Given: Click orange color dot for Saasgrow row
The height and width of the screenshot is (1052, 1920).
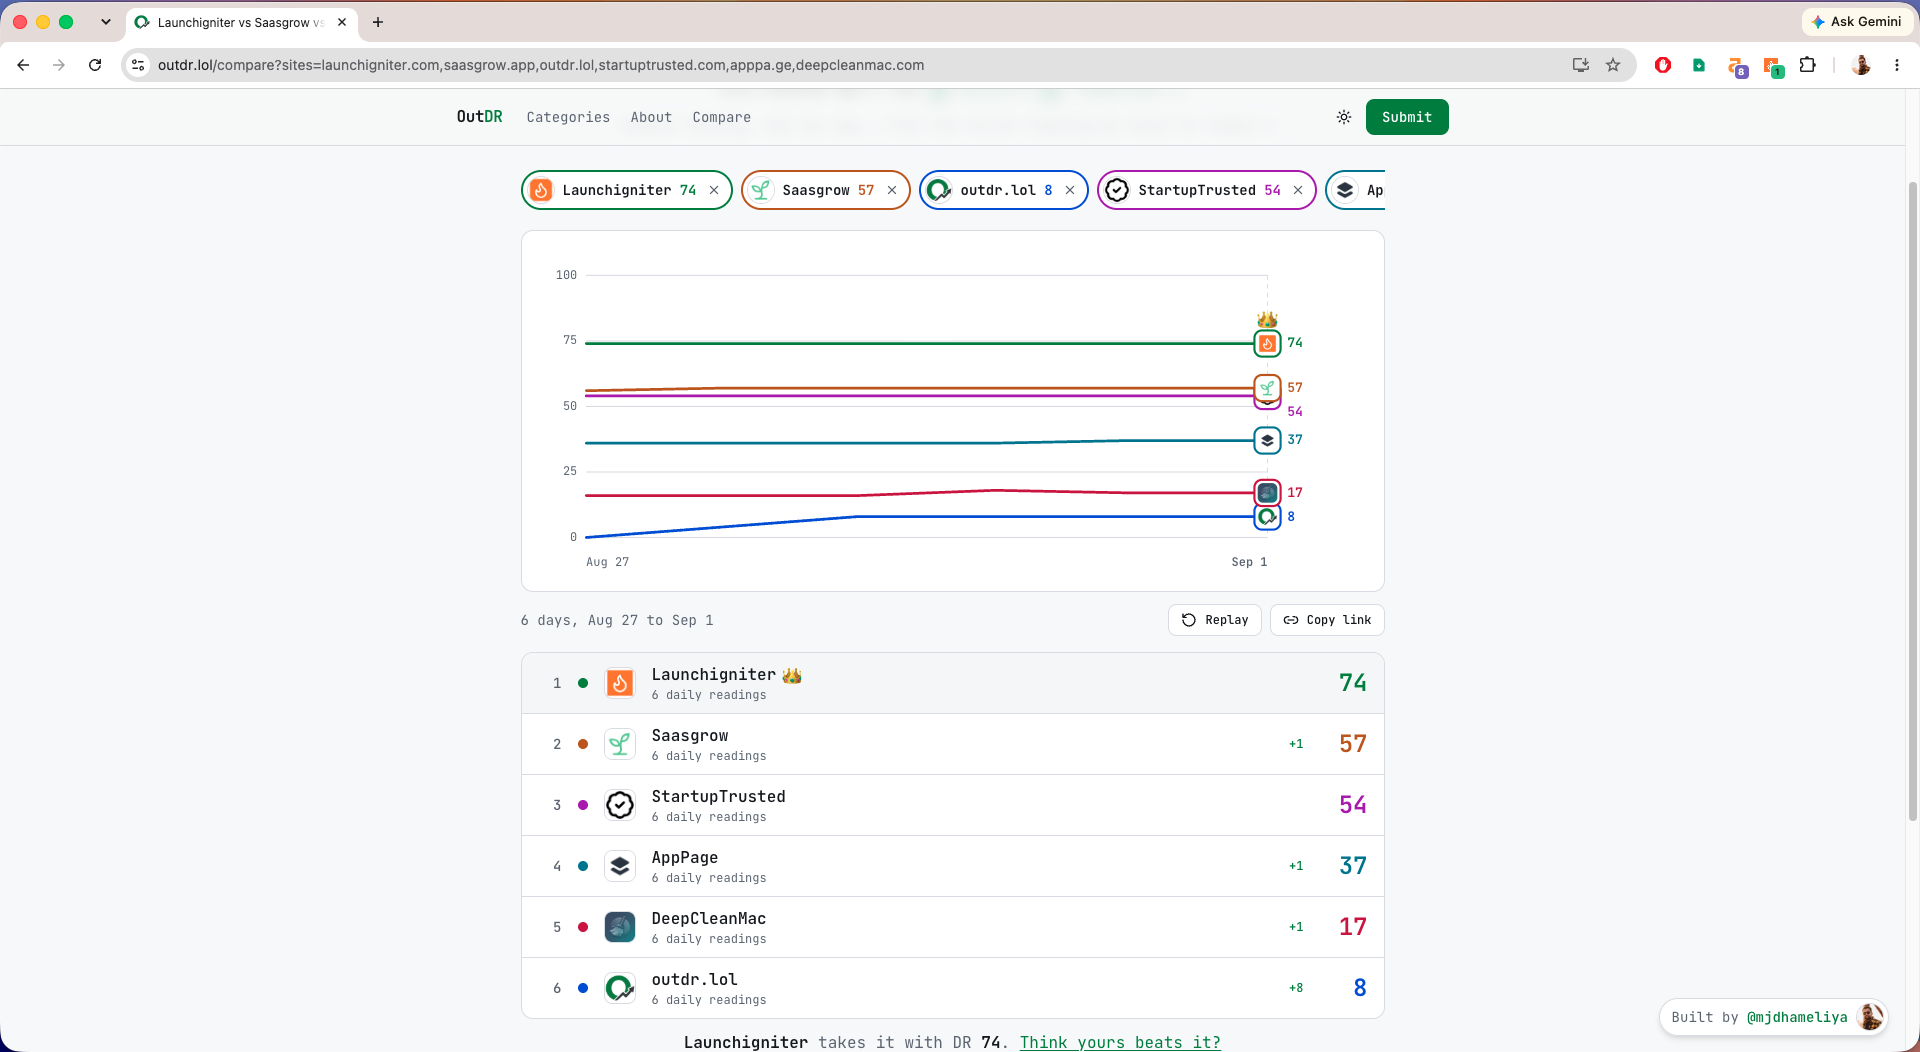Looking at the screenshot, I should [x=583, y=744].
